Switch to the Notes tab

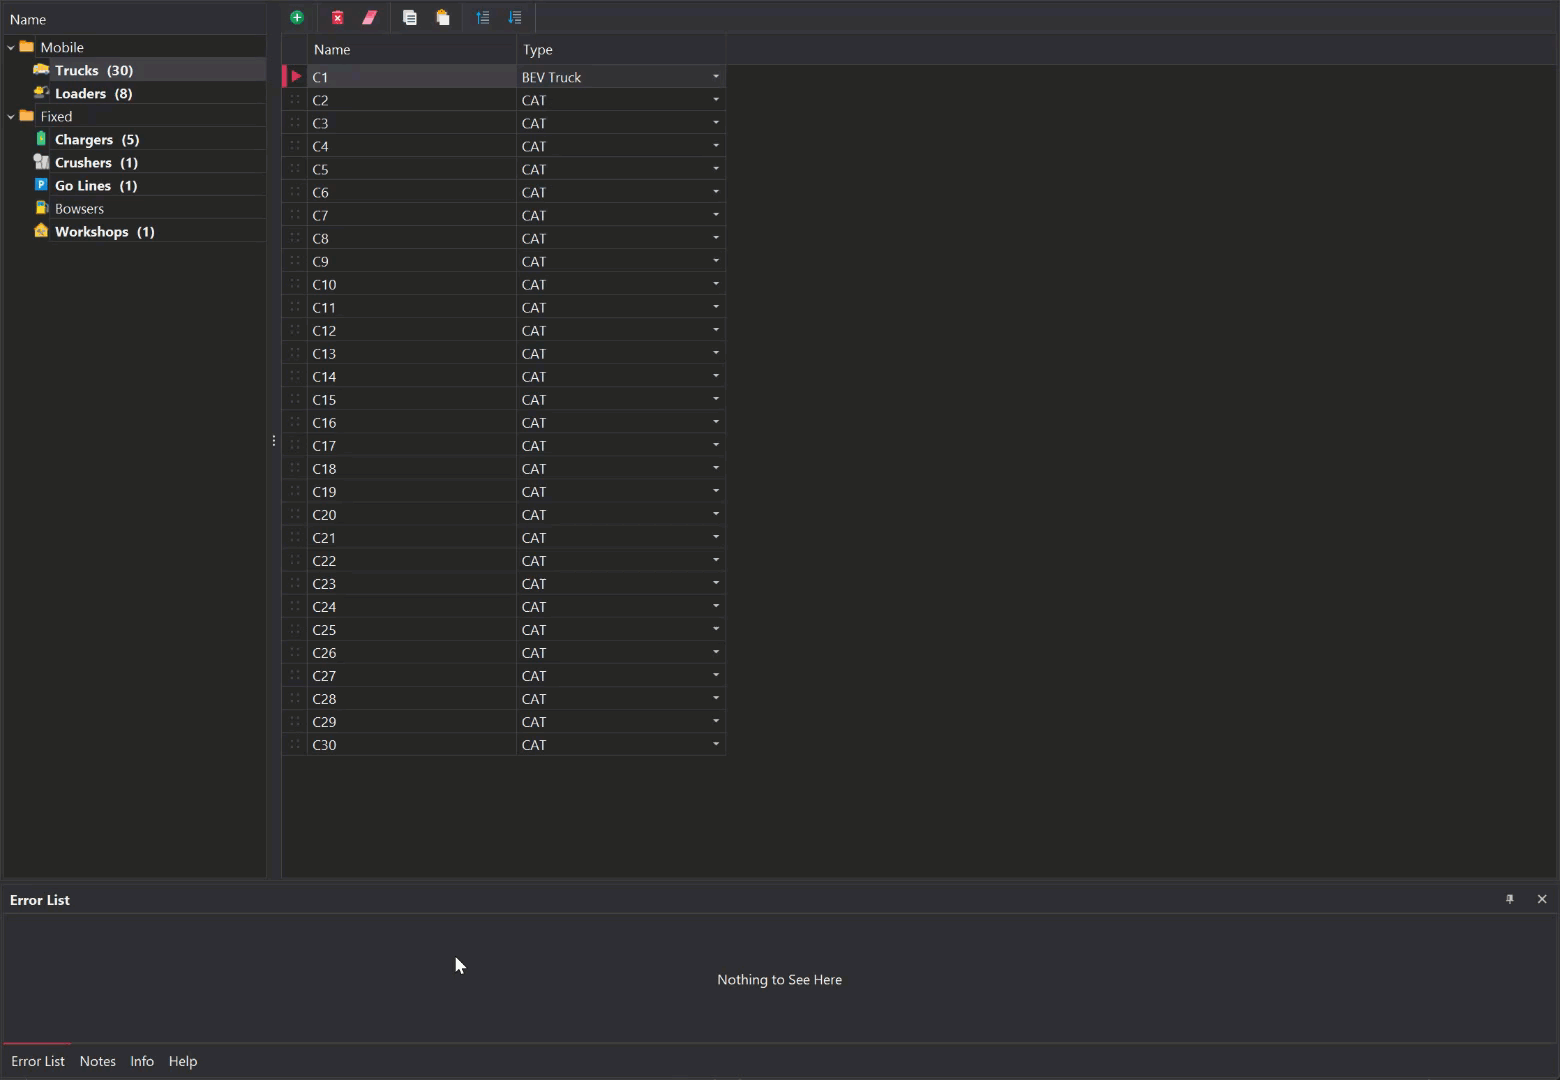click(98, 1061)
